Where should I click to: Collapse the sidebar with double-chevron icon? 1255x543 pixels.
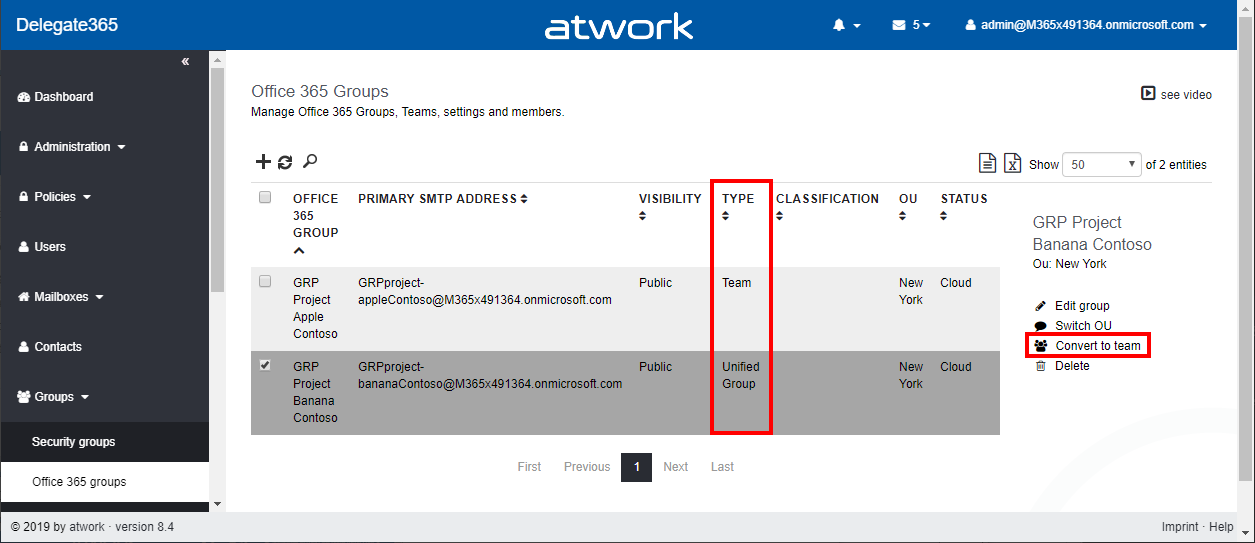click(185, 62)
